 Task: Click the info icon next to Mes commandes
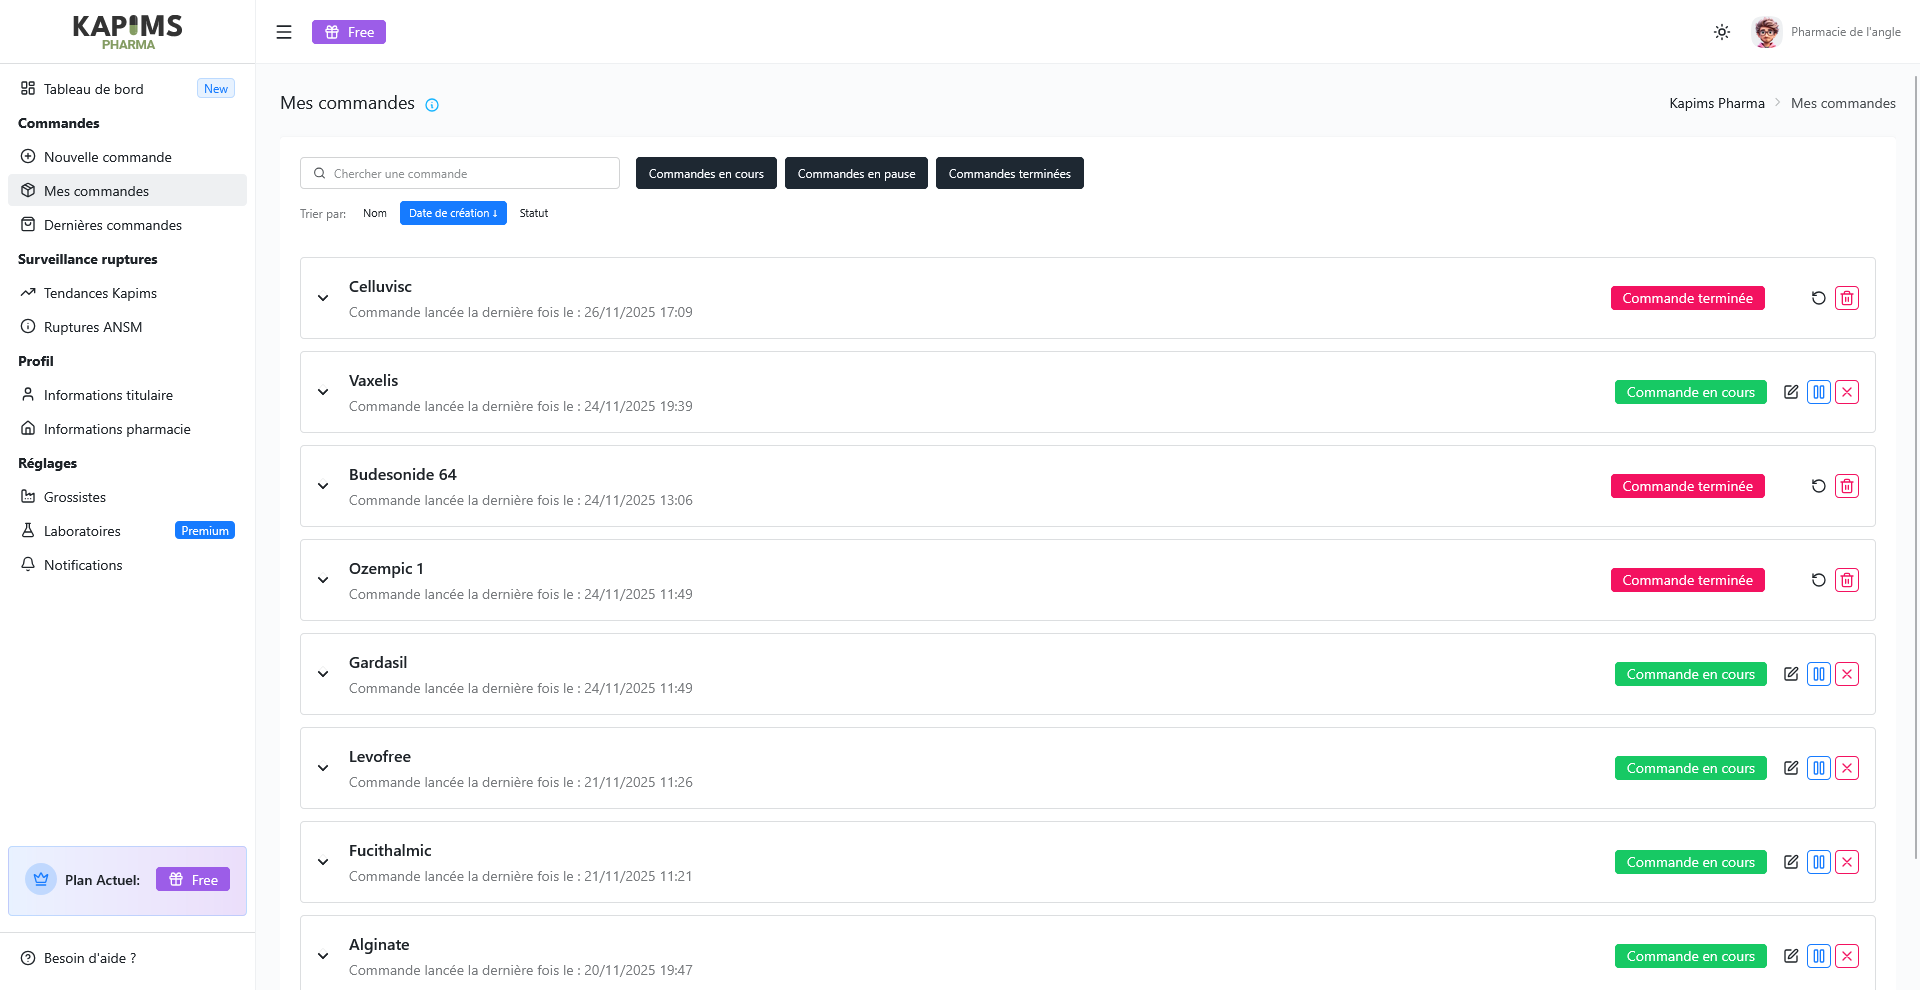tap(431, 104)
